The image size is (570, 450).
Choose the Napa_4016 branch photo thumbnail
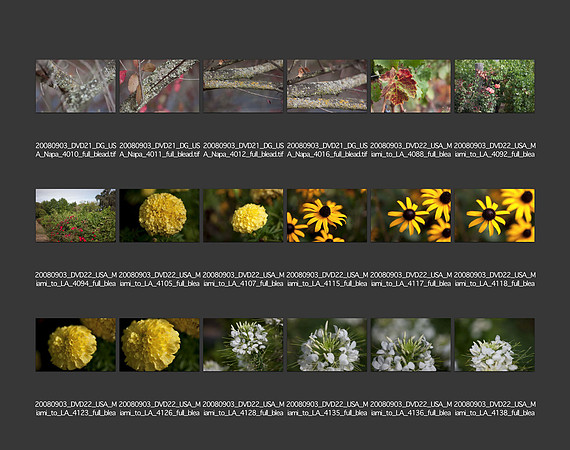point(327,86)
